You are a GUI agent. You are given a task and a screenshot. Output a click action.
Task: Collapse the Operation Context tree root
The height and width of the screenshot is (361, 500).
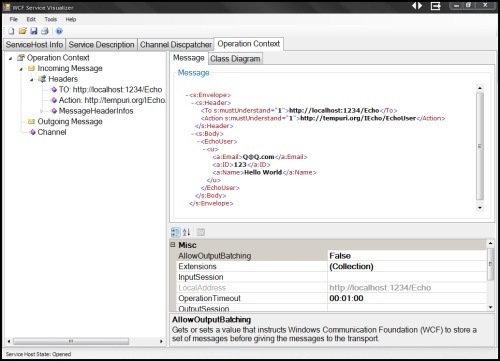tap(10, 58)
